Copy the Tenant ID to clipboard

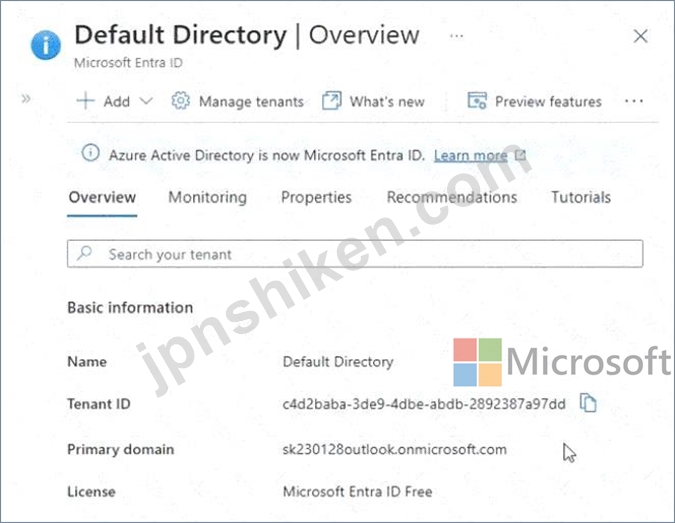pyautogui.click(x=590, y=403)
